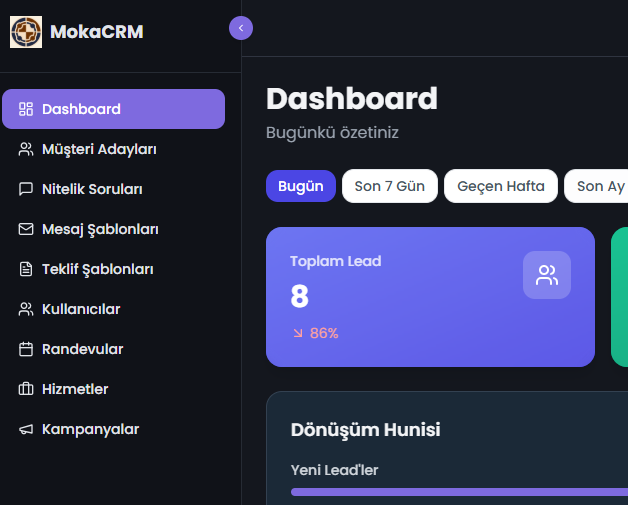Open the Dashboard menu label in sidebar
The height and width of the screenshot is (505, 628).
click(x=81, y=109)
